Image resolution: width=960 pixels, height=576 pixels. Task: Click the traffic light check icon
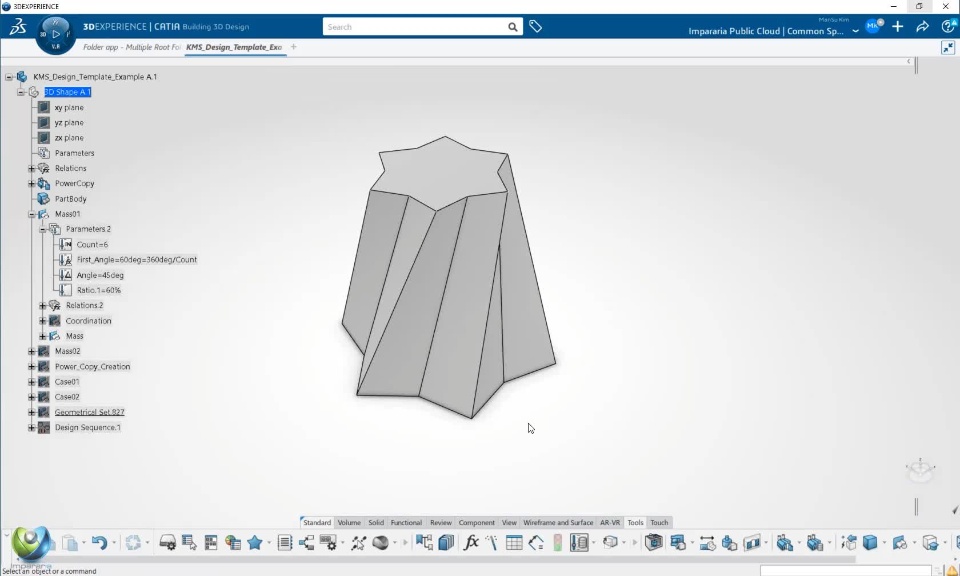tap(557, 542)
